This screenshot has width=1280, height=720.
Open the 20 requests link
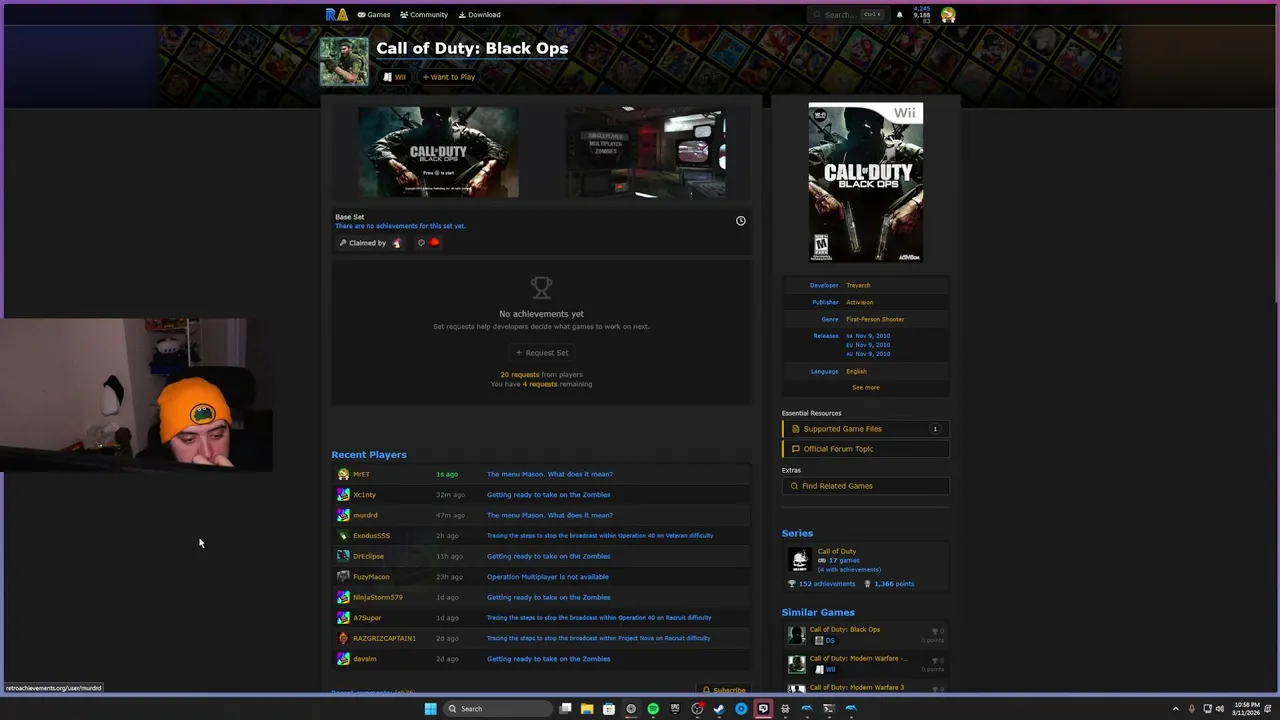click(519, 375)
